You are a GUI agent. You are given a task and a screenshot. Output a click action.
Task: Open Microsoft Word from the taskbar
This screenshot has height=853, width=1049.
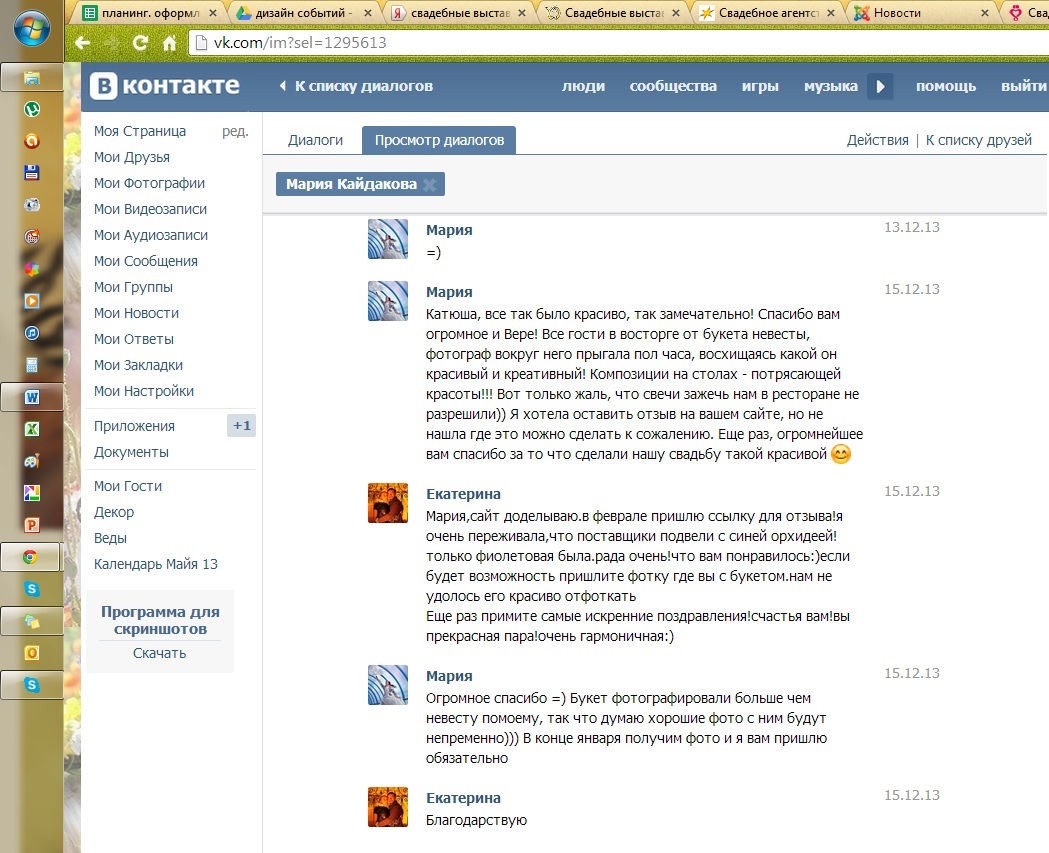point(31,397)
